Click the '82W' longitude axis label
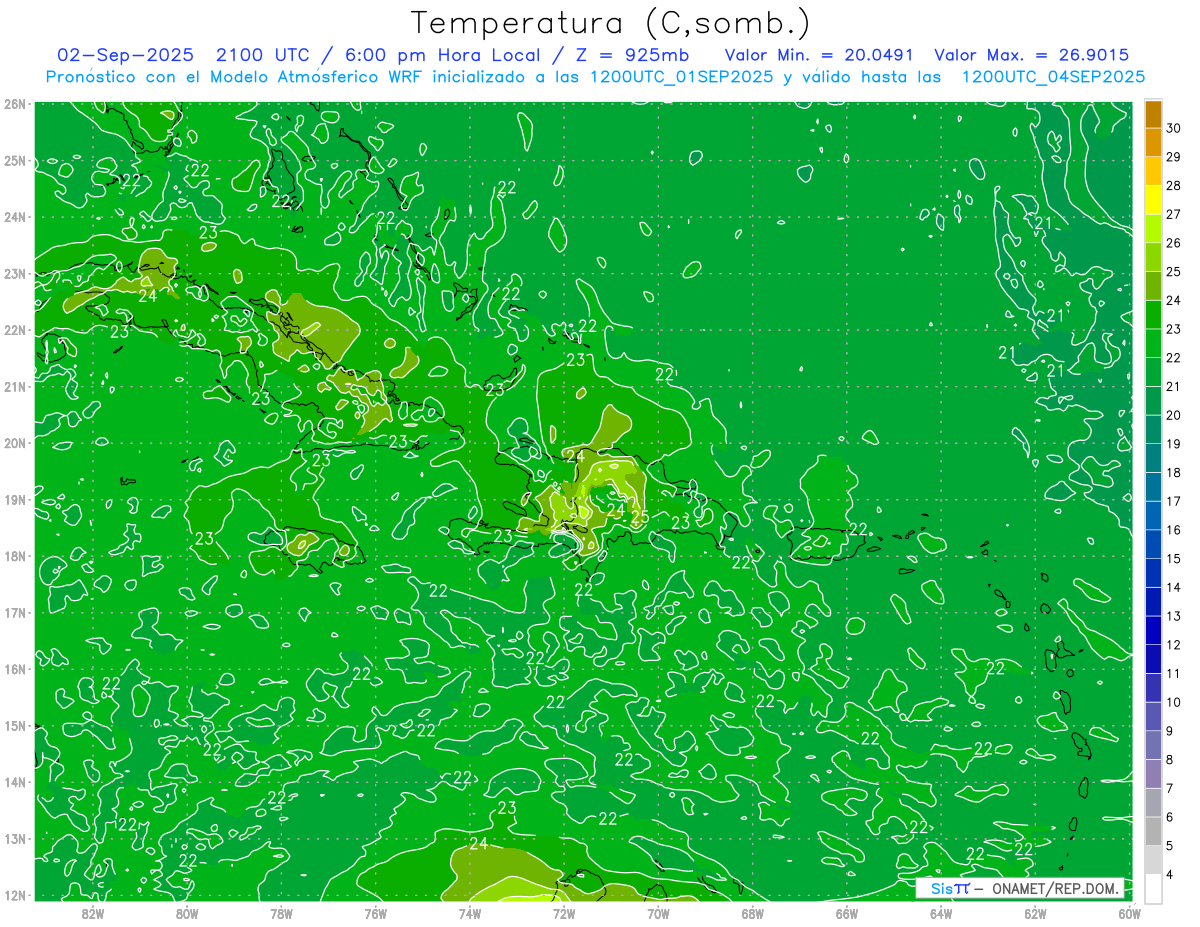This screenshot has width=1200, height=927. (92, 913)
